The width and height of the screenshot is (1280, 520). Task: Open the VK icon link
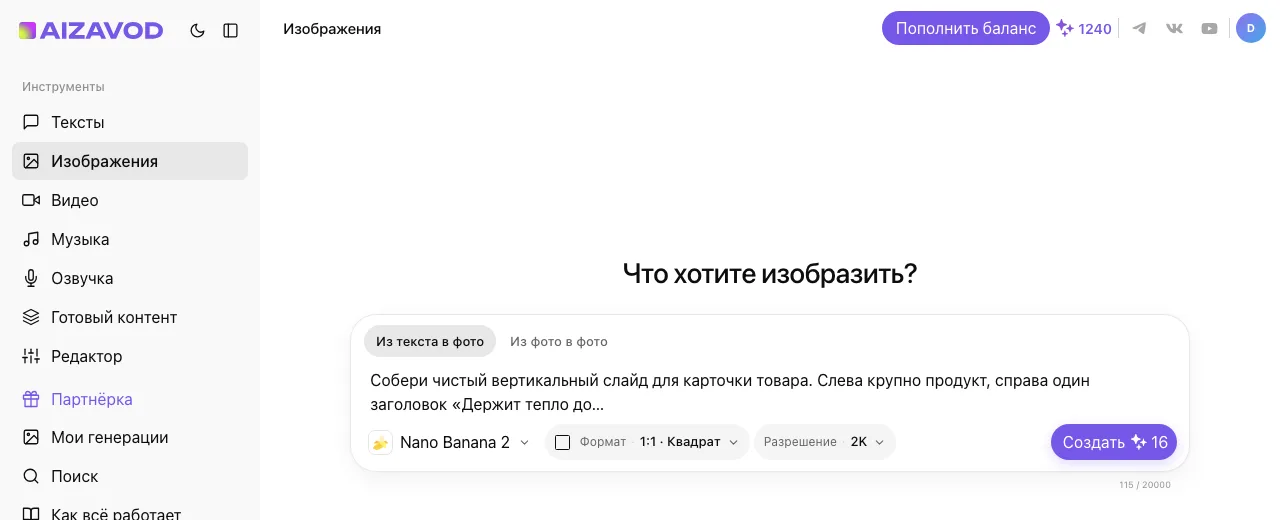1174,28
